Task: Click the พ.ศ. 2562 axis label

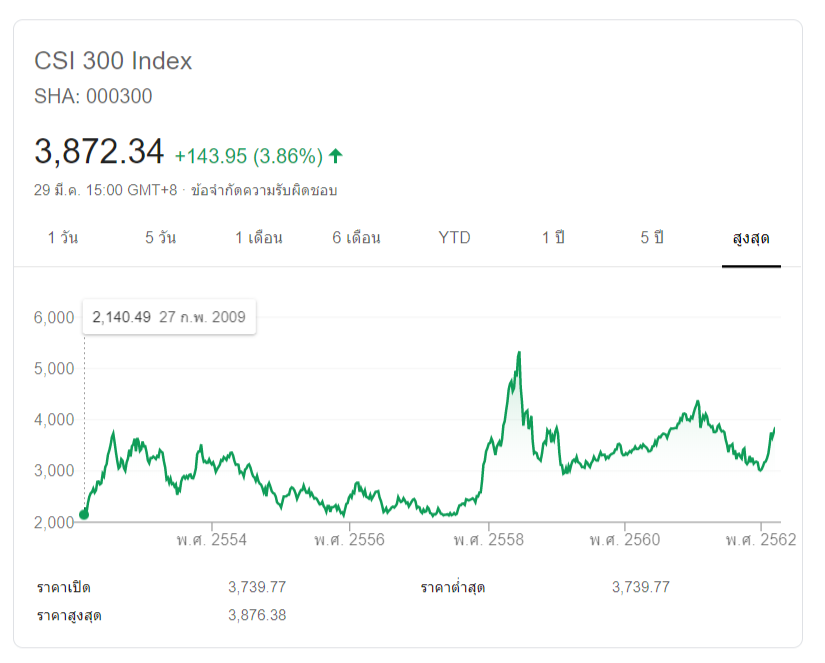Action: 761,540
